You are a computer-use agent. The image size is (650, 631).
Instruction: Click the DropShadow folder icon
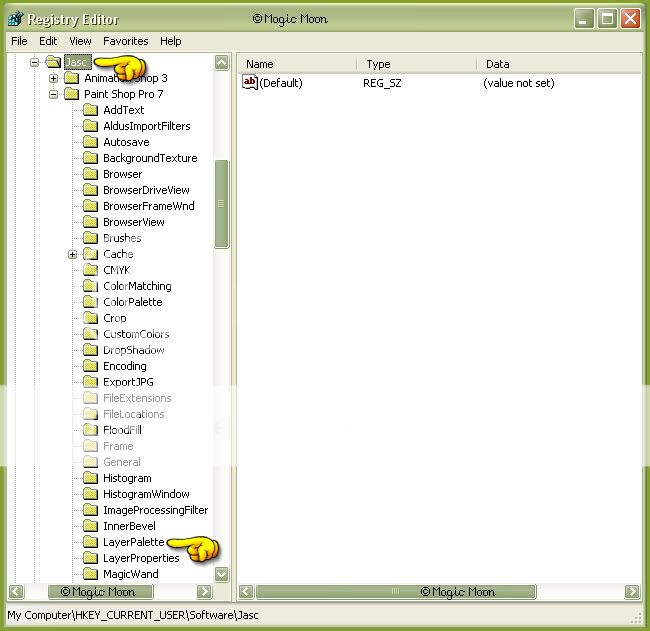(x=90, y=350)
